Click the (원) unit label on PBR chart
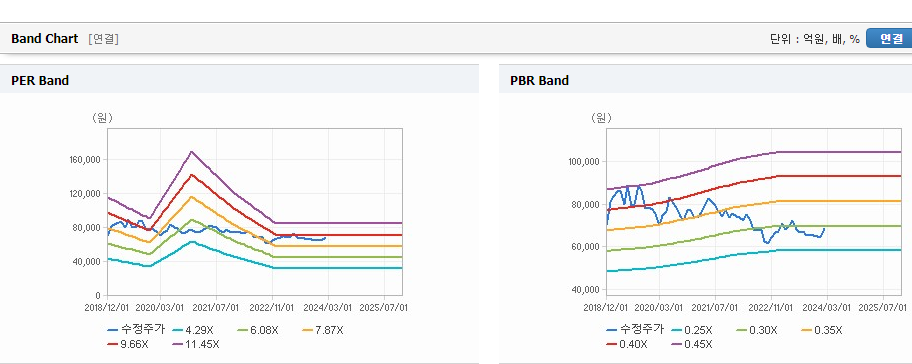This screenshot has height=364, width=912. 601,117
